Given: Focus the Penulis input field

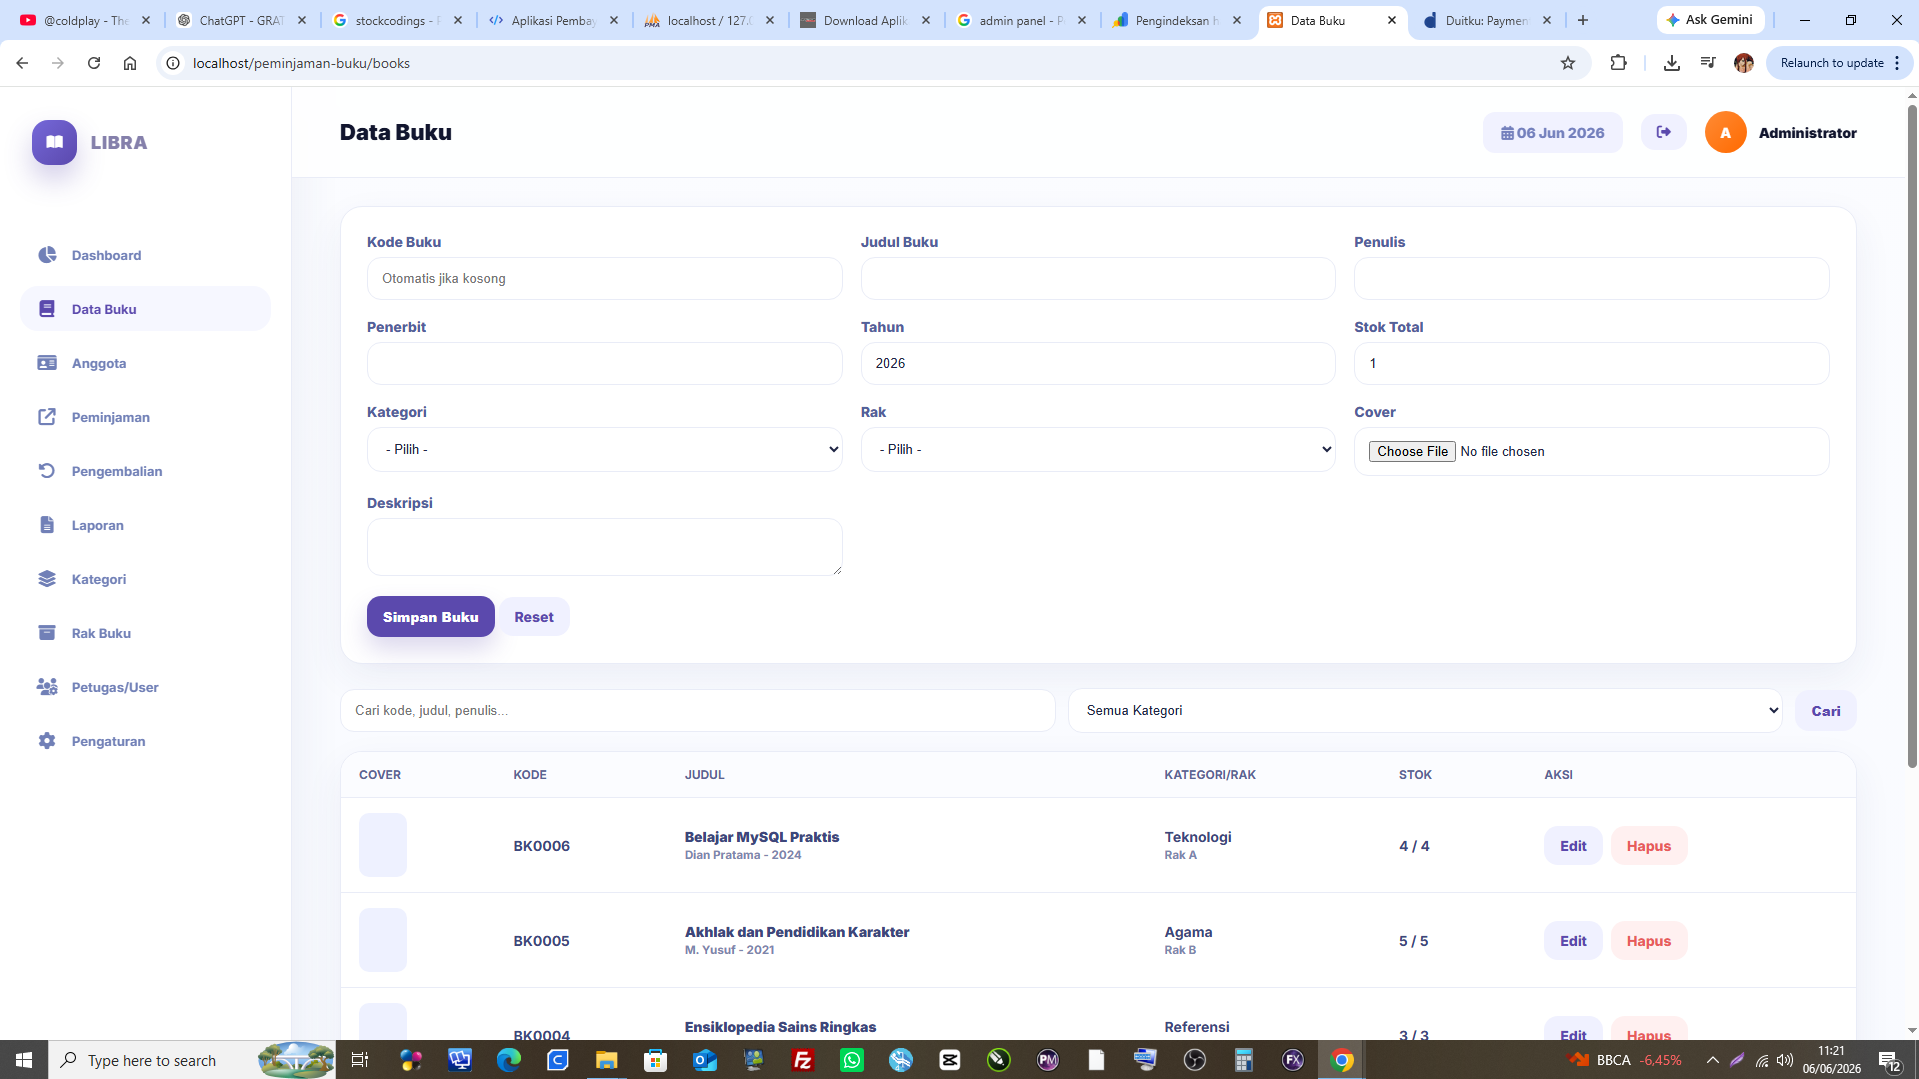Looking at the screenshot, I should (1591, 279).
